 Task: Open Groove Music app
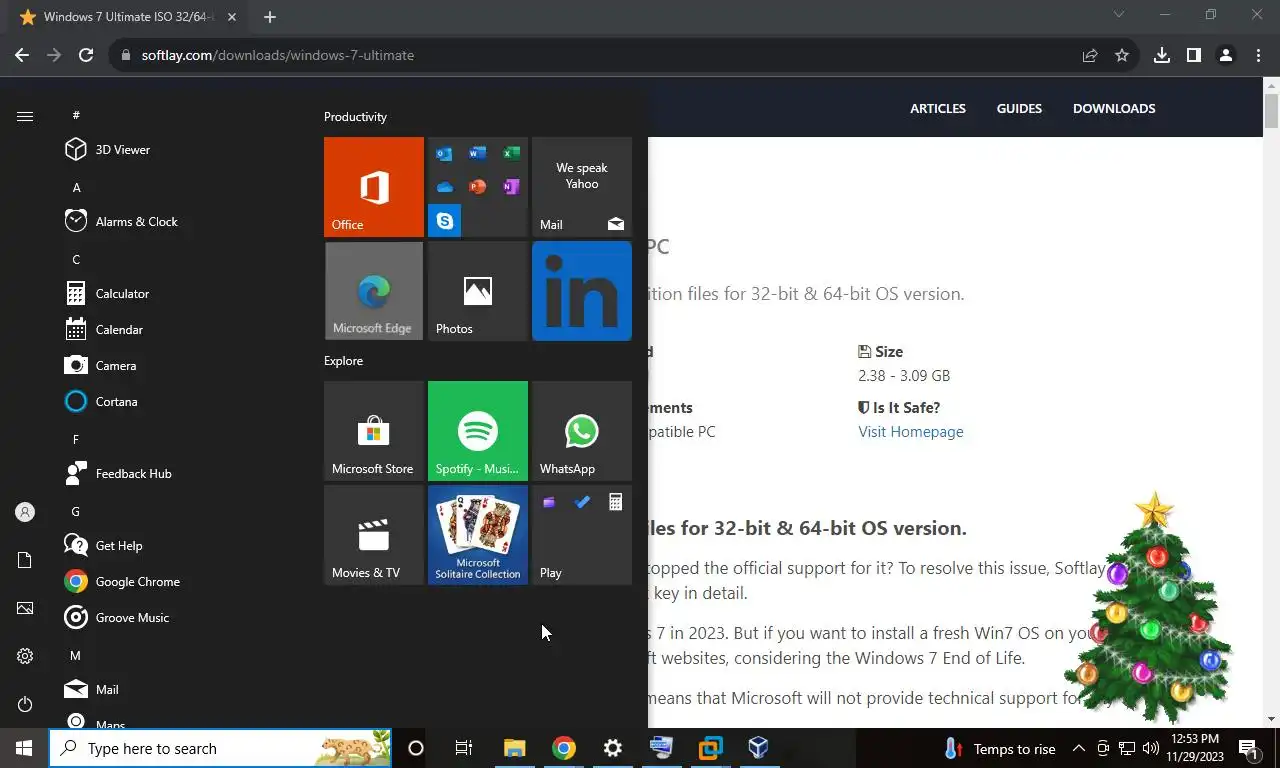184,618
